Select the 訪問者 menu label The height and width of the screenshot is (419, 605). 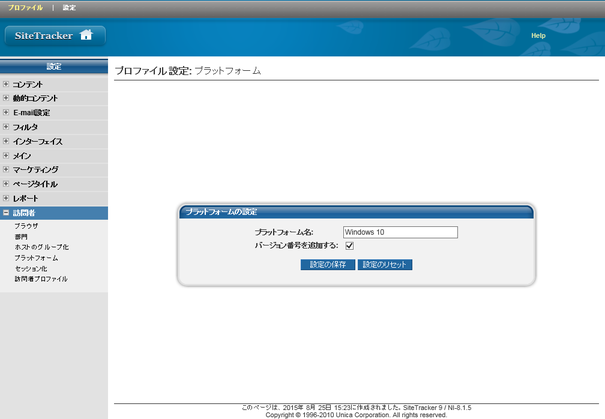[24, 213]
